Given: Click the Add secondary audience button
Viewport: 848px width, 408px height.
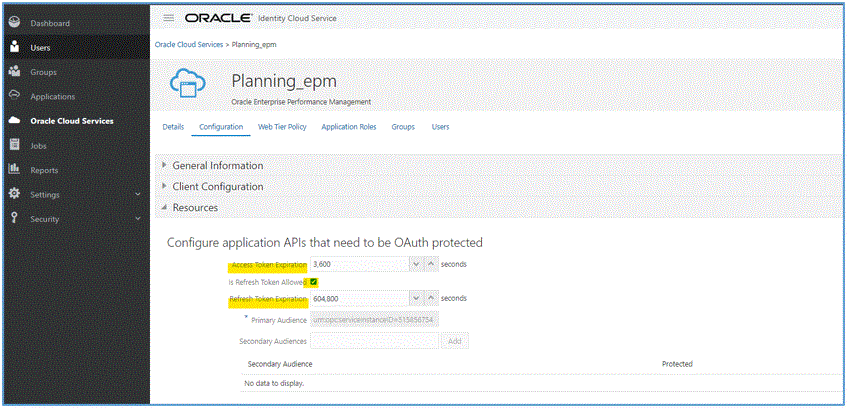Looking at the screenshot, I should pyautogui.click(x=455, y=341).
